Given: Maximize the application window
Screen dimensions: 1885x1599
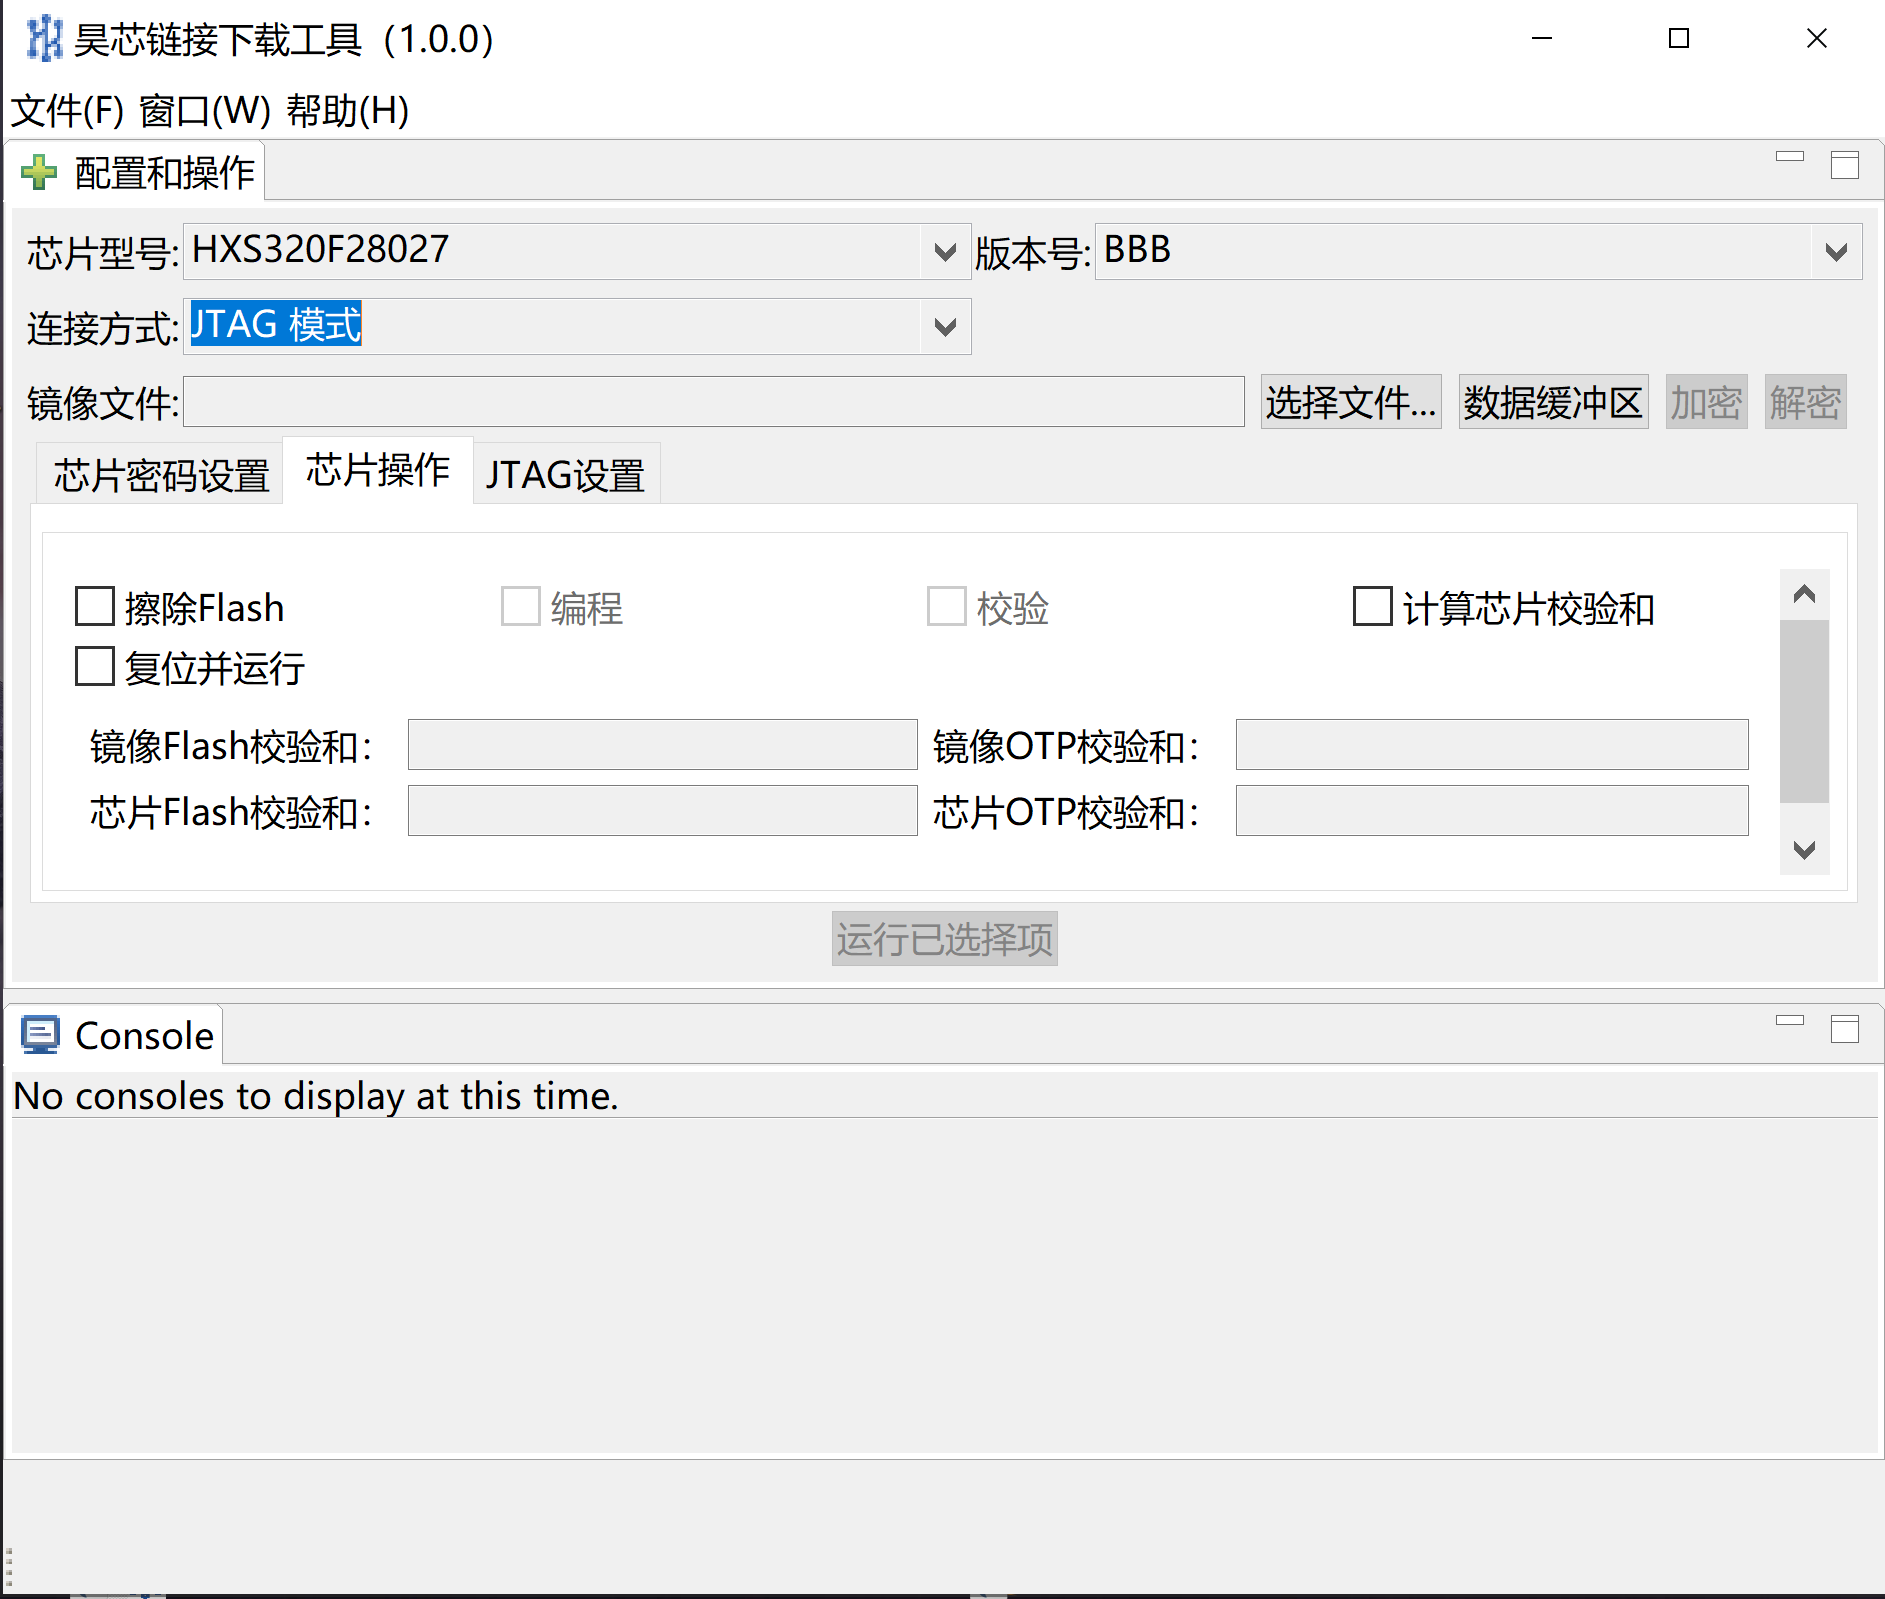Looking at the screenshot, I should coord(1679,38).
